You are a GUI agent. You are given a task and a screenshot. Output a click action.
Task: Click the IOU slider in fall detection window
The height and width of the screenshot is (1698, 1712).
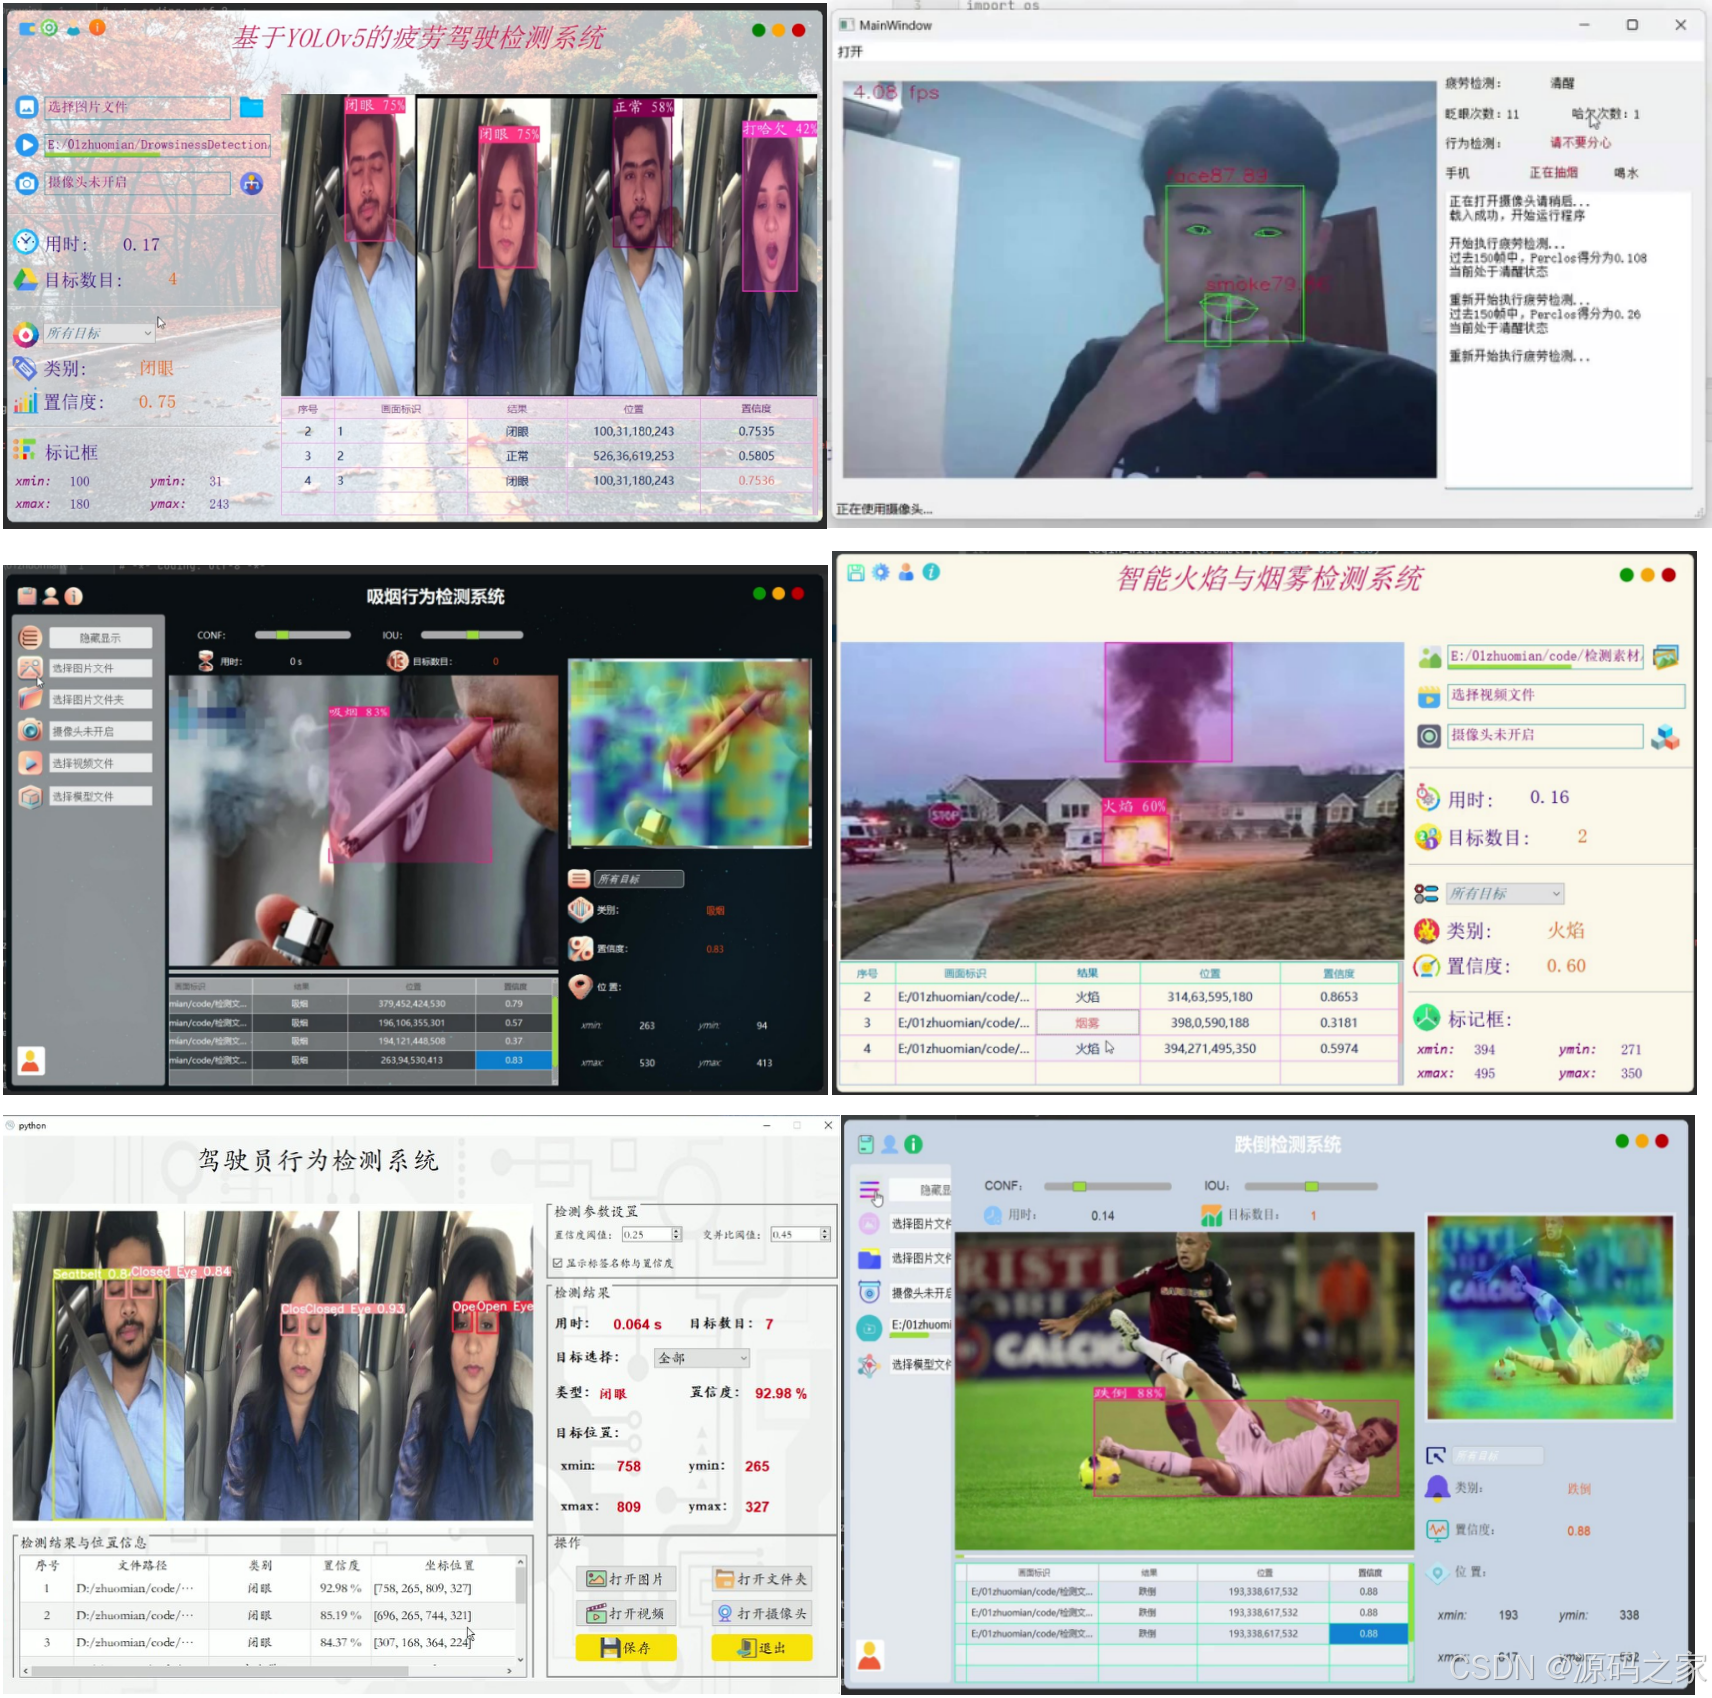pos(1313,1186)
